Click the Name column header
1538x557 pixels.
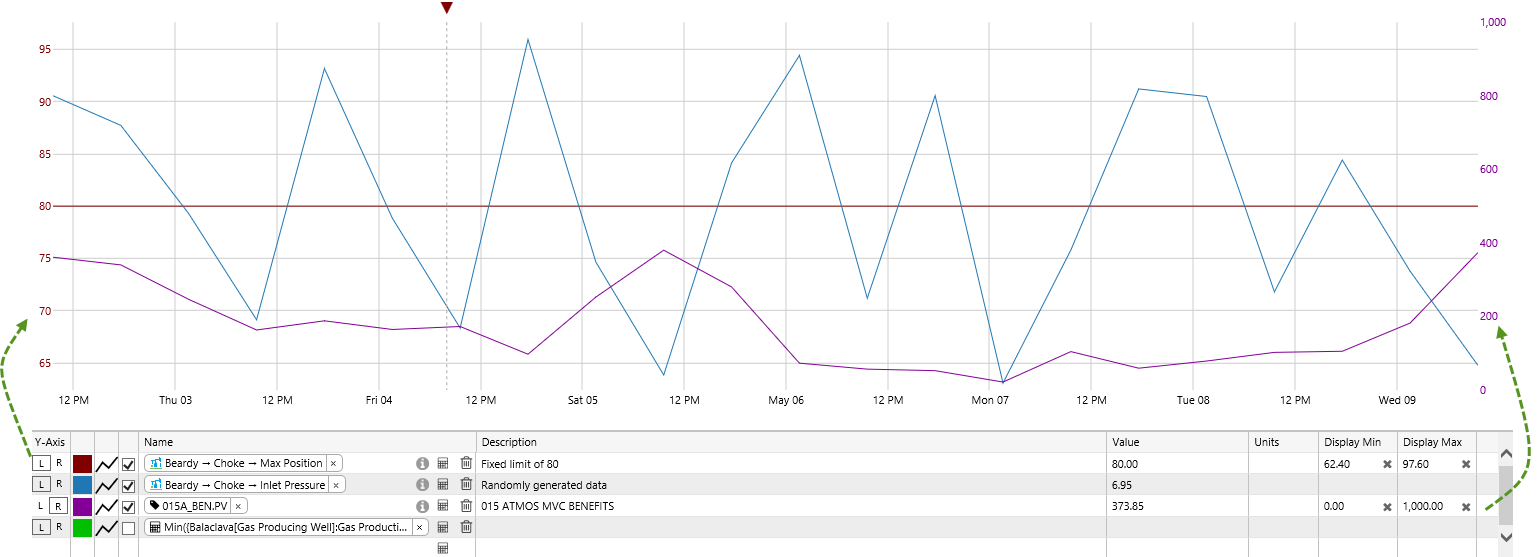pos(308,442)
